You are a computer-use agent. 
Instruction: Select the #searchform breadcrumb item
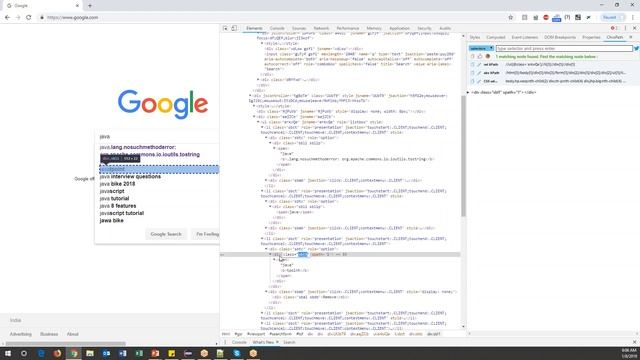click(280, 334)
